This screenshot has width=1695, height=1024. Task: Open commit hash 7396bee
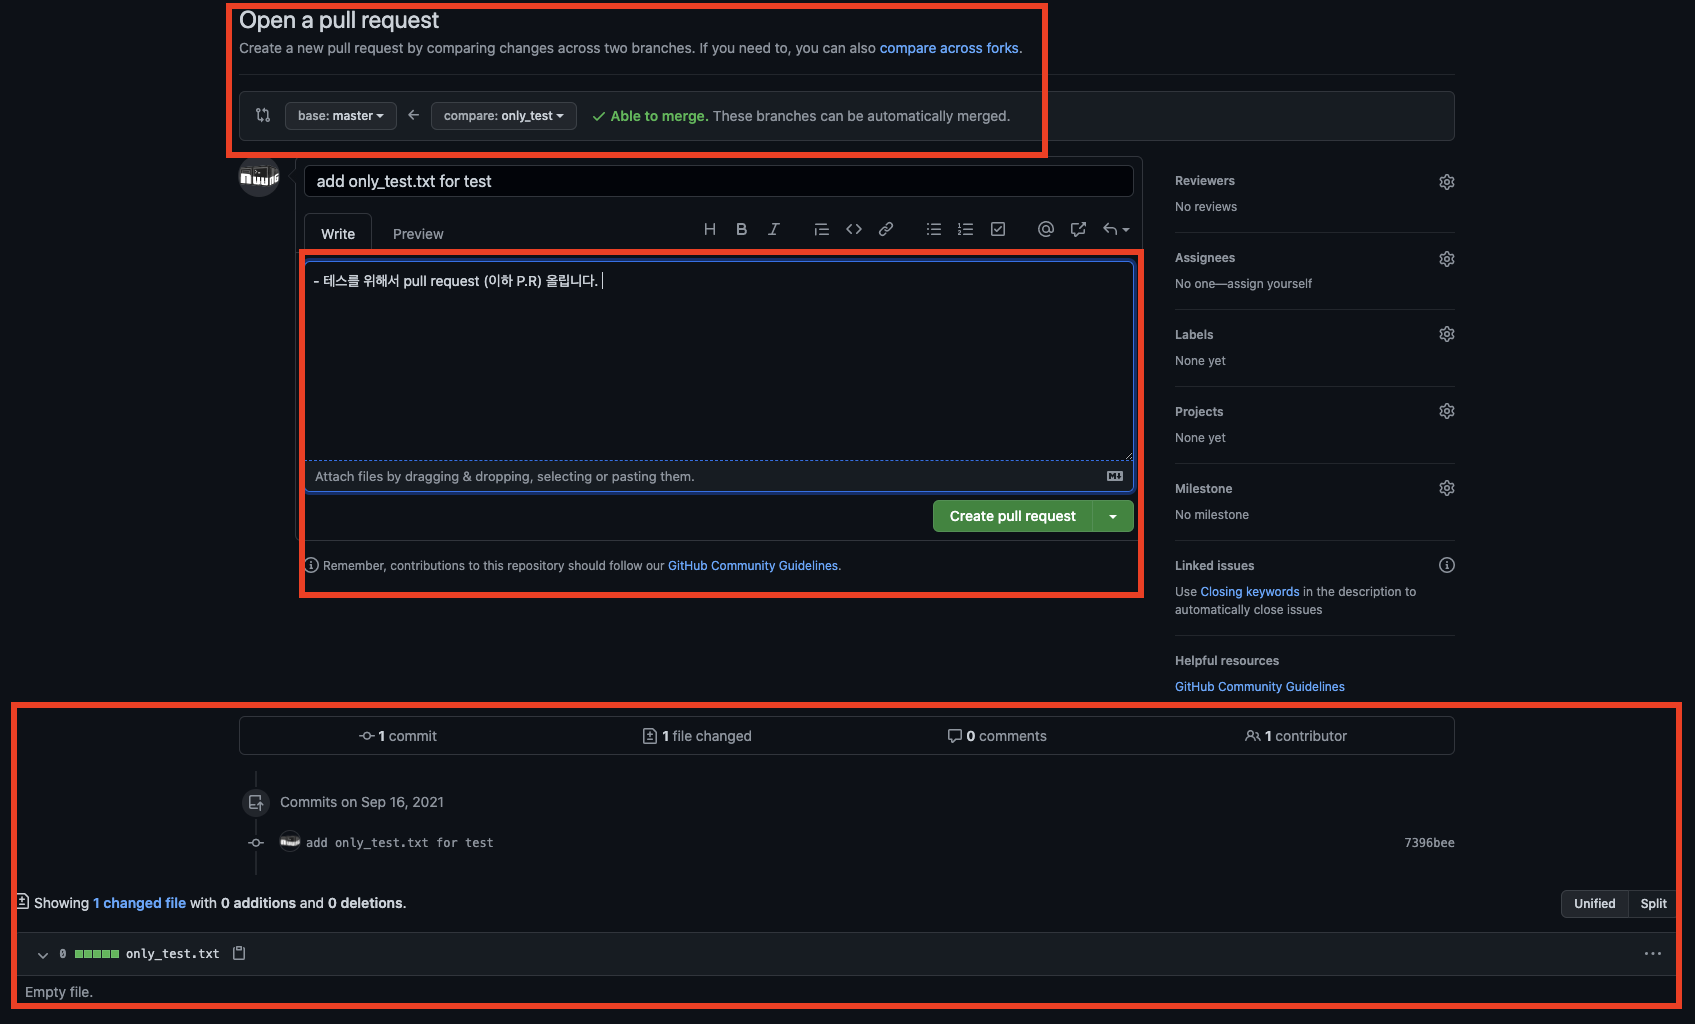1429,843
